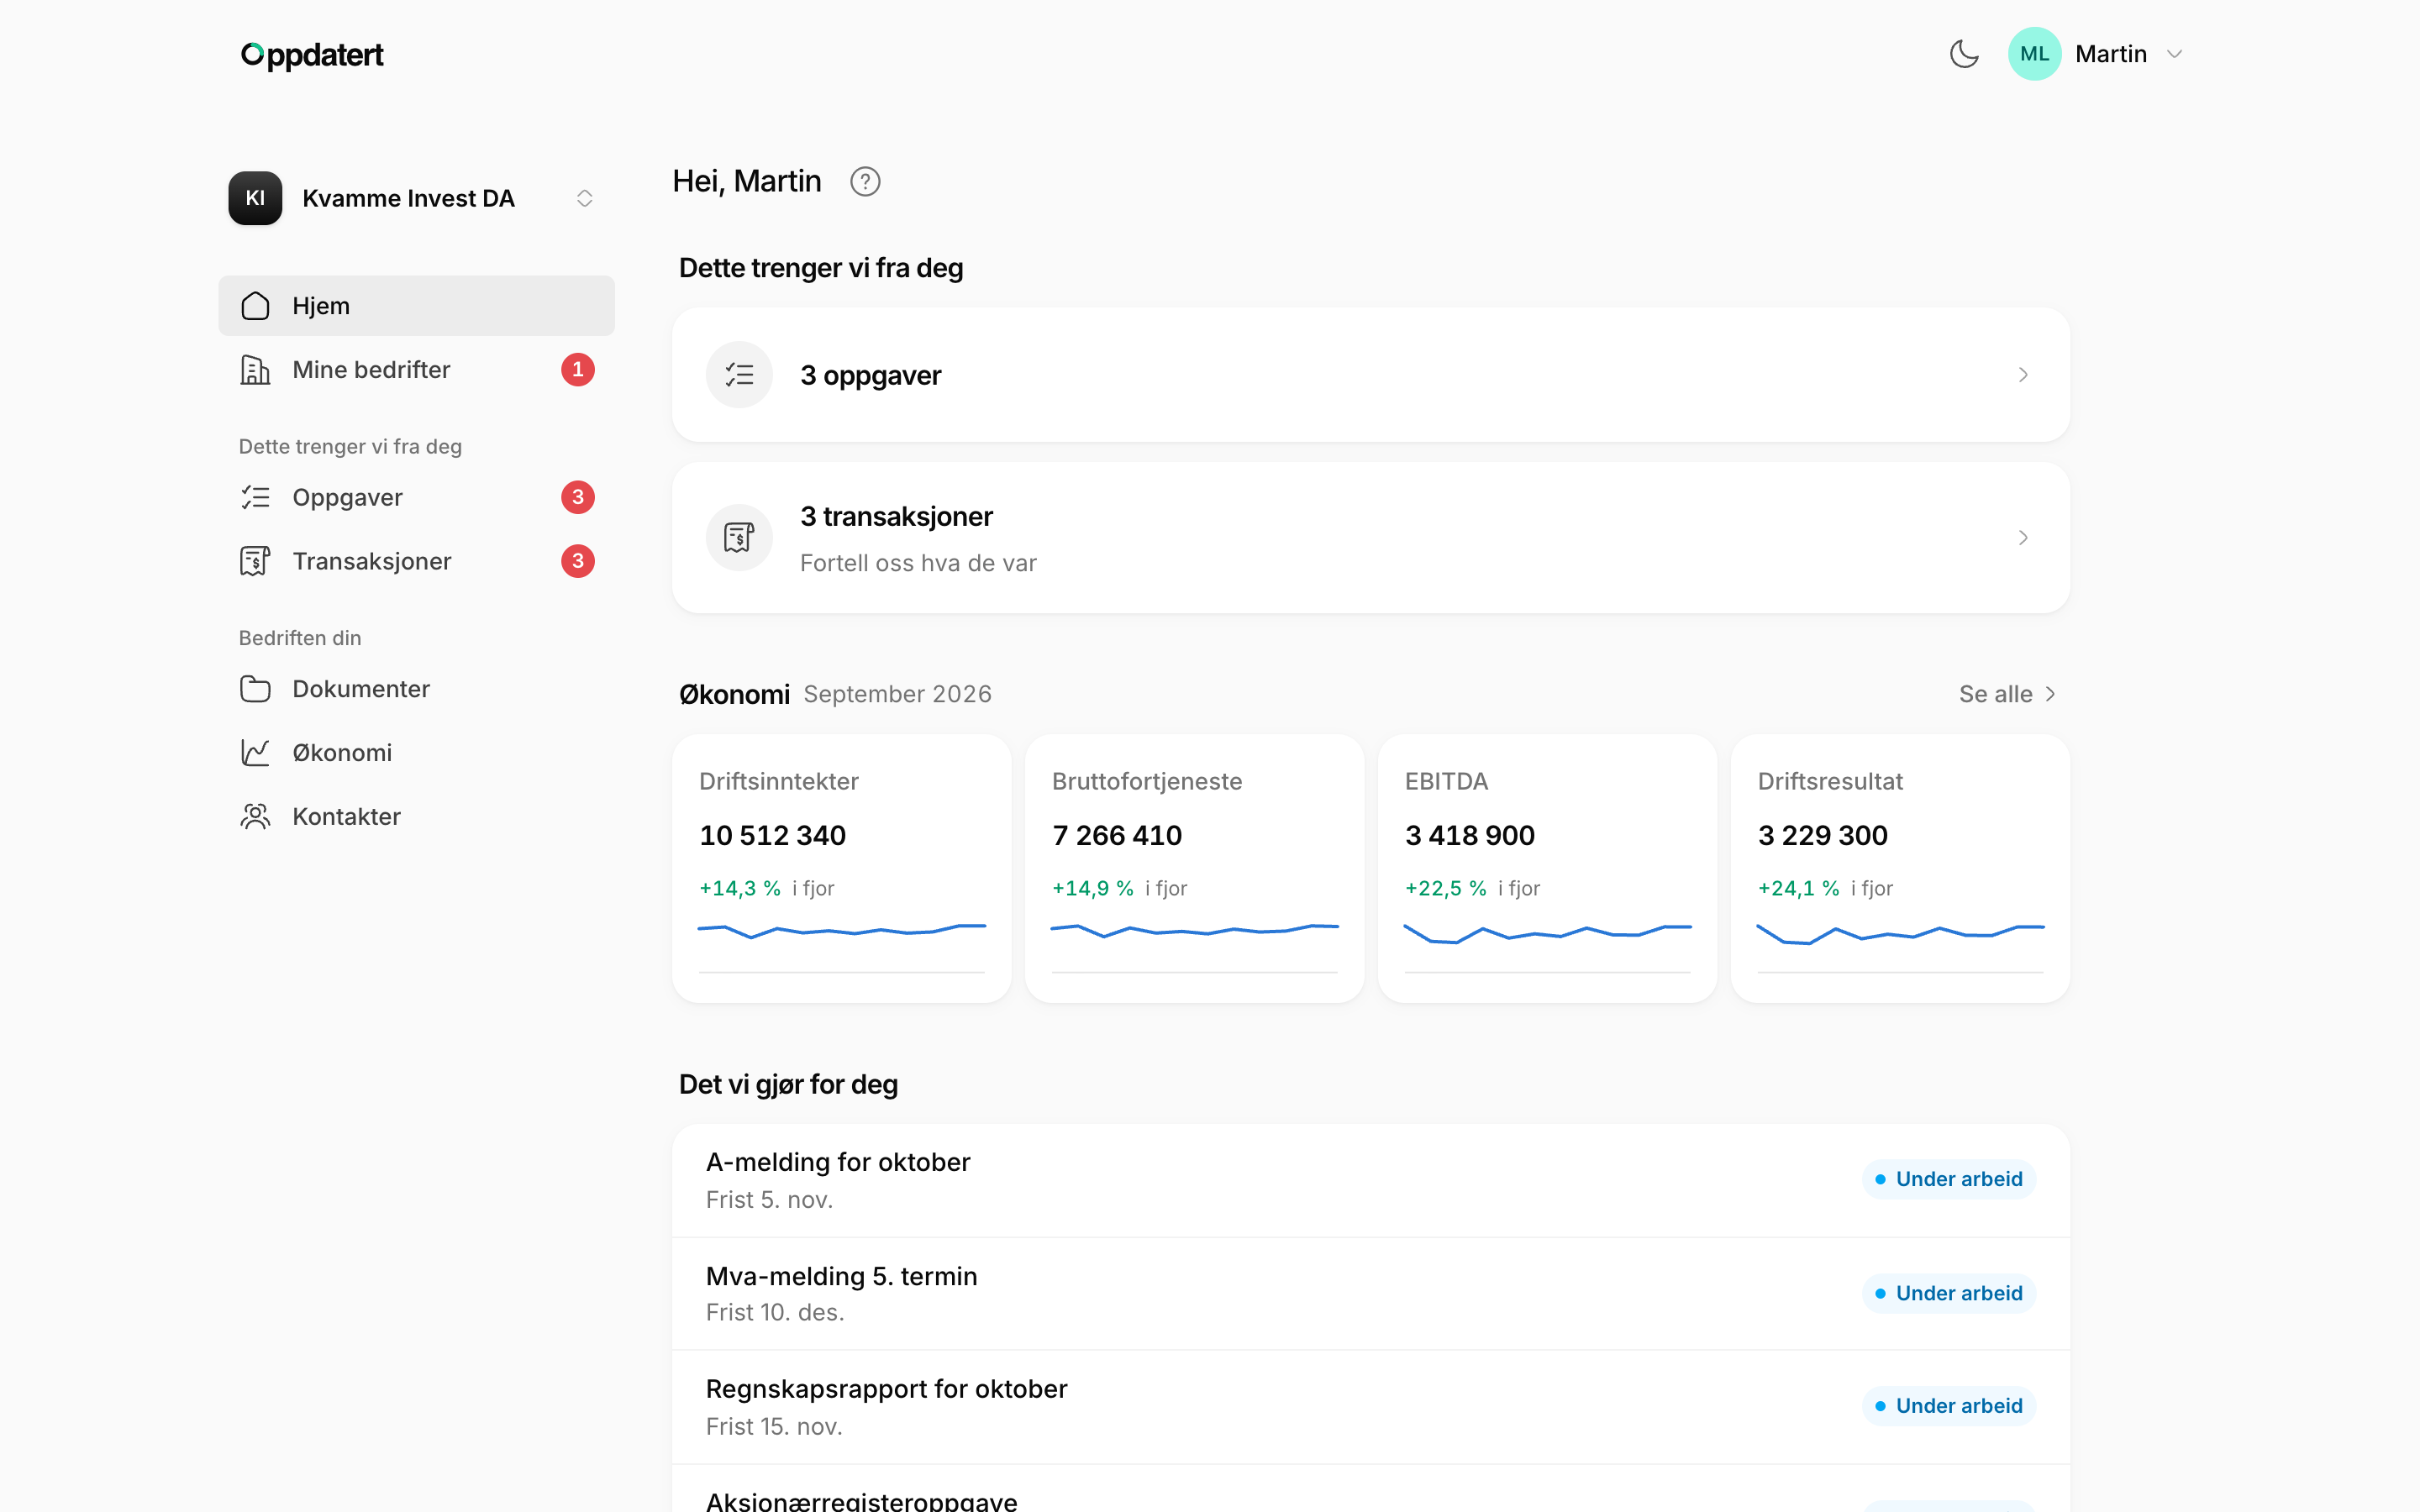Click the Dokumenter folder icon

pos(256,689)
